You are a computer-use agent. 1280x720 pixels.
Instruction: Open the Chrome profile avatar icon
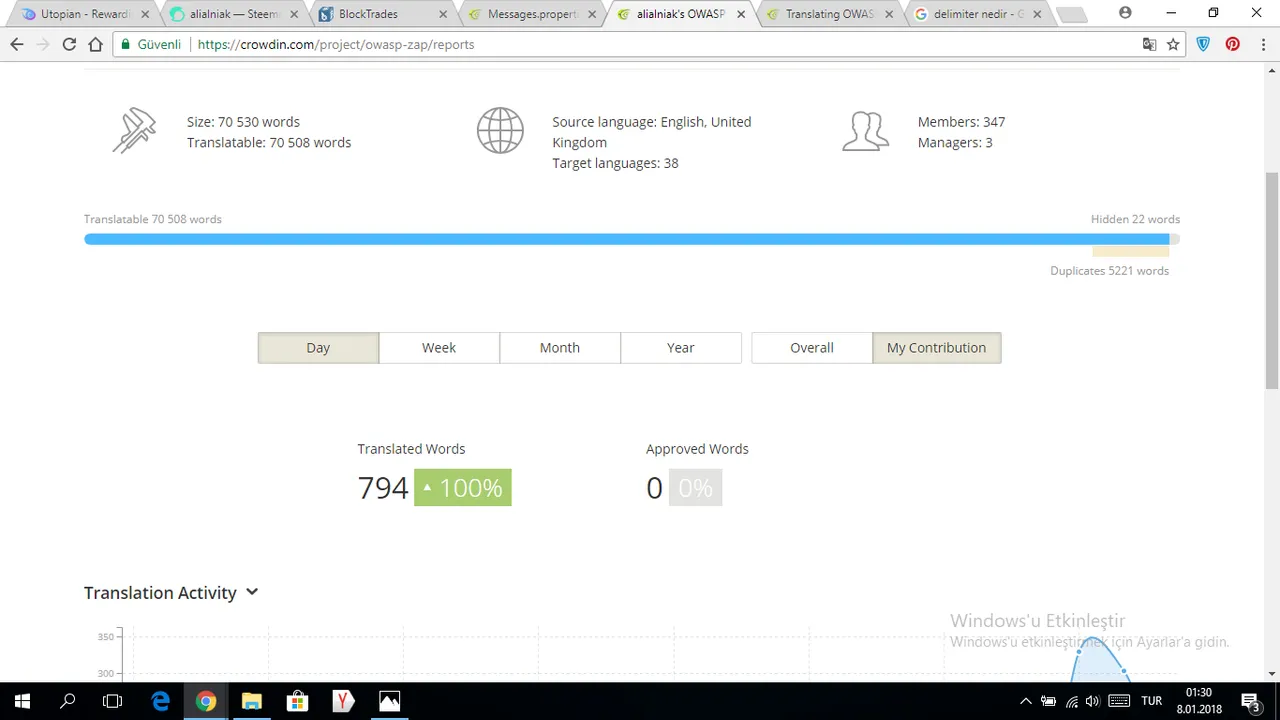click(x=1125, y=13)
